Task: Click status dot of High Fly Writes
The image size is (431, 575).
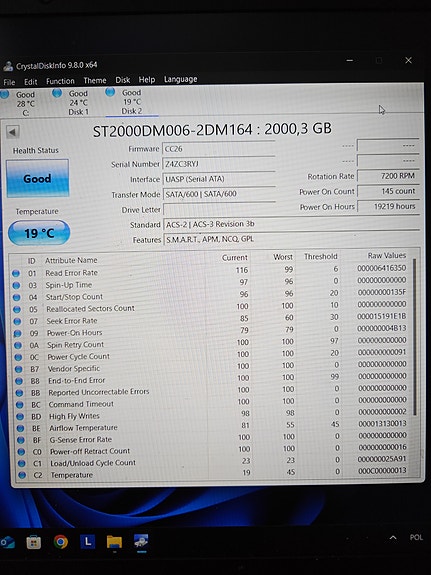Action: click(x=20, y=417)
